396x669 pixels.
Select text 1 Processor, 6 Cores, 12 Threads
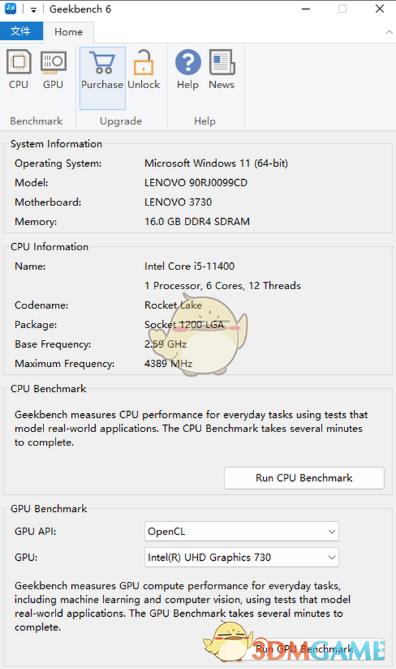[x=223, y=286]
